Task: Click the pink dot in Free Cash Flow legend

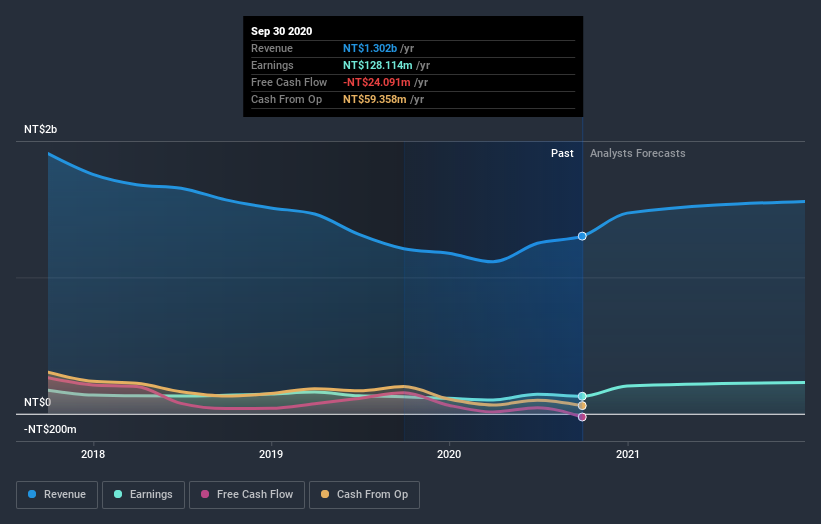Action: 205,494
